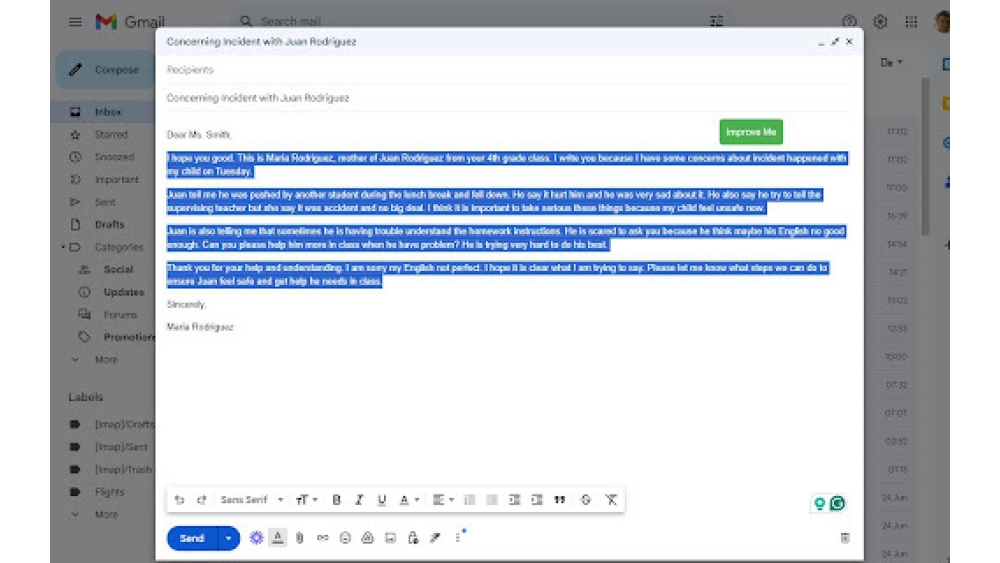Insert a link
Image resolution: width=1000 pixels, height=563 pixels.
(x=323, y=538)
